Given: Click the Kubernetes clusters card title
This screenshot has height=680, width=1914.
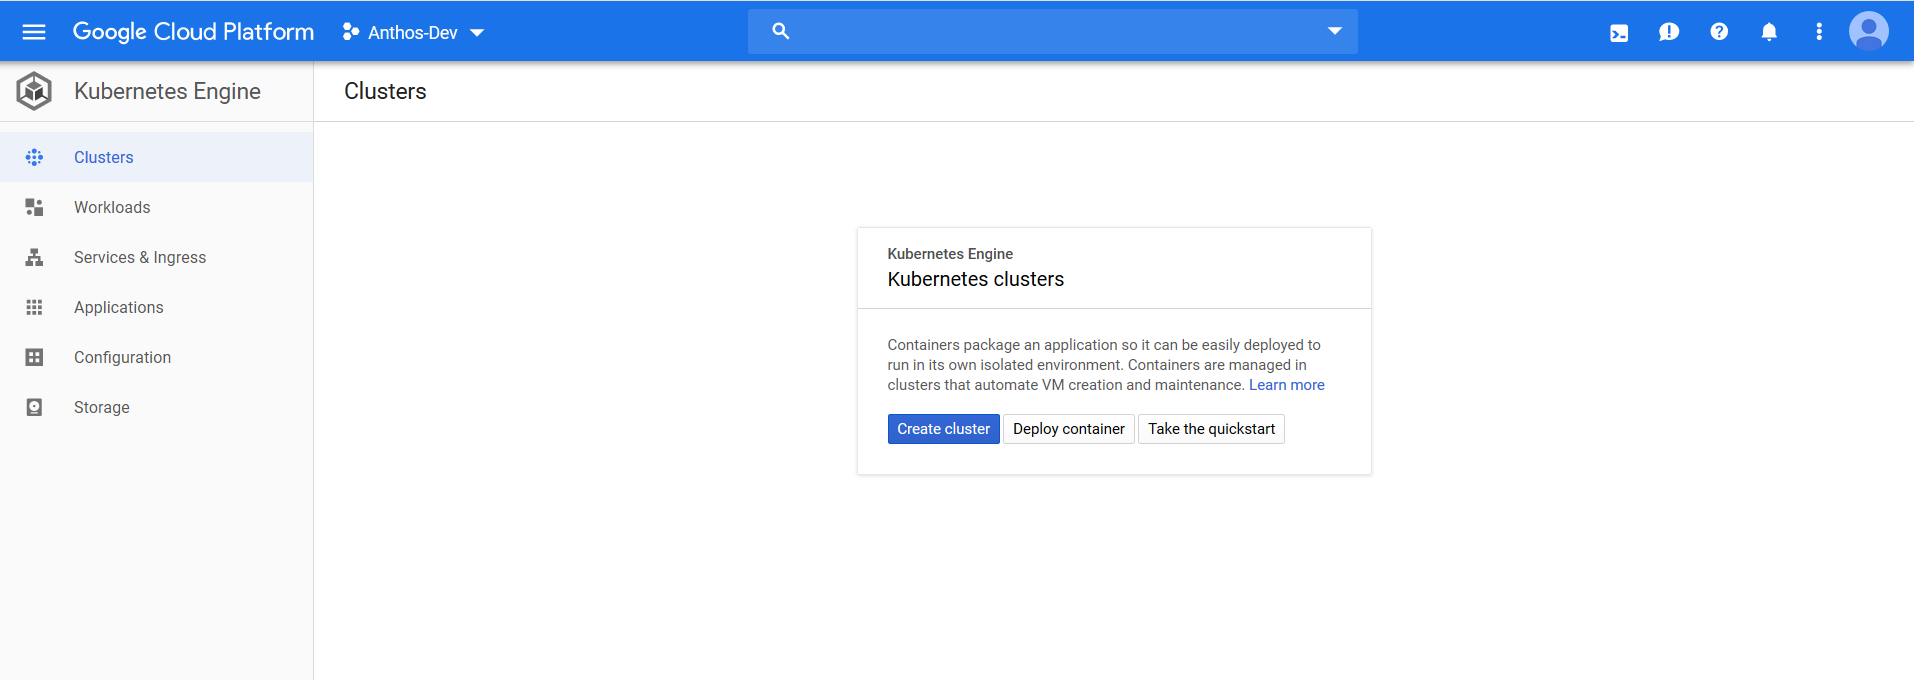Looking at the screenshot, I should point(975,279).
